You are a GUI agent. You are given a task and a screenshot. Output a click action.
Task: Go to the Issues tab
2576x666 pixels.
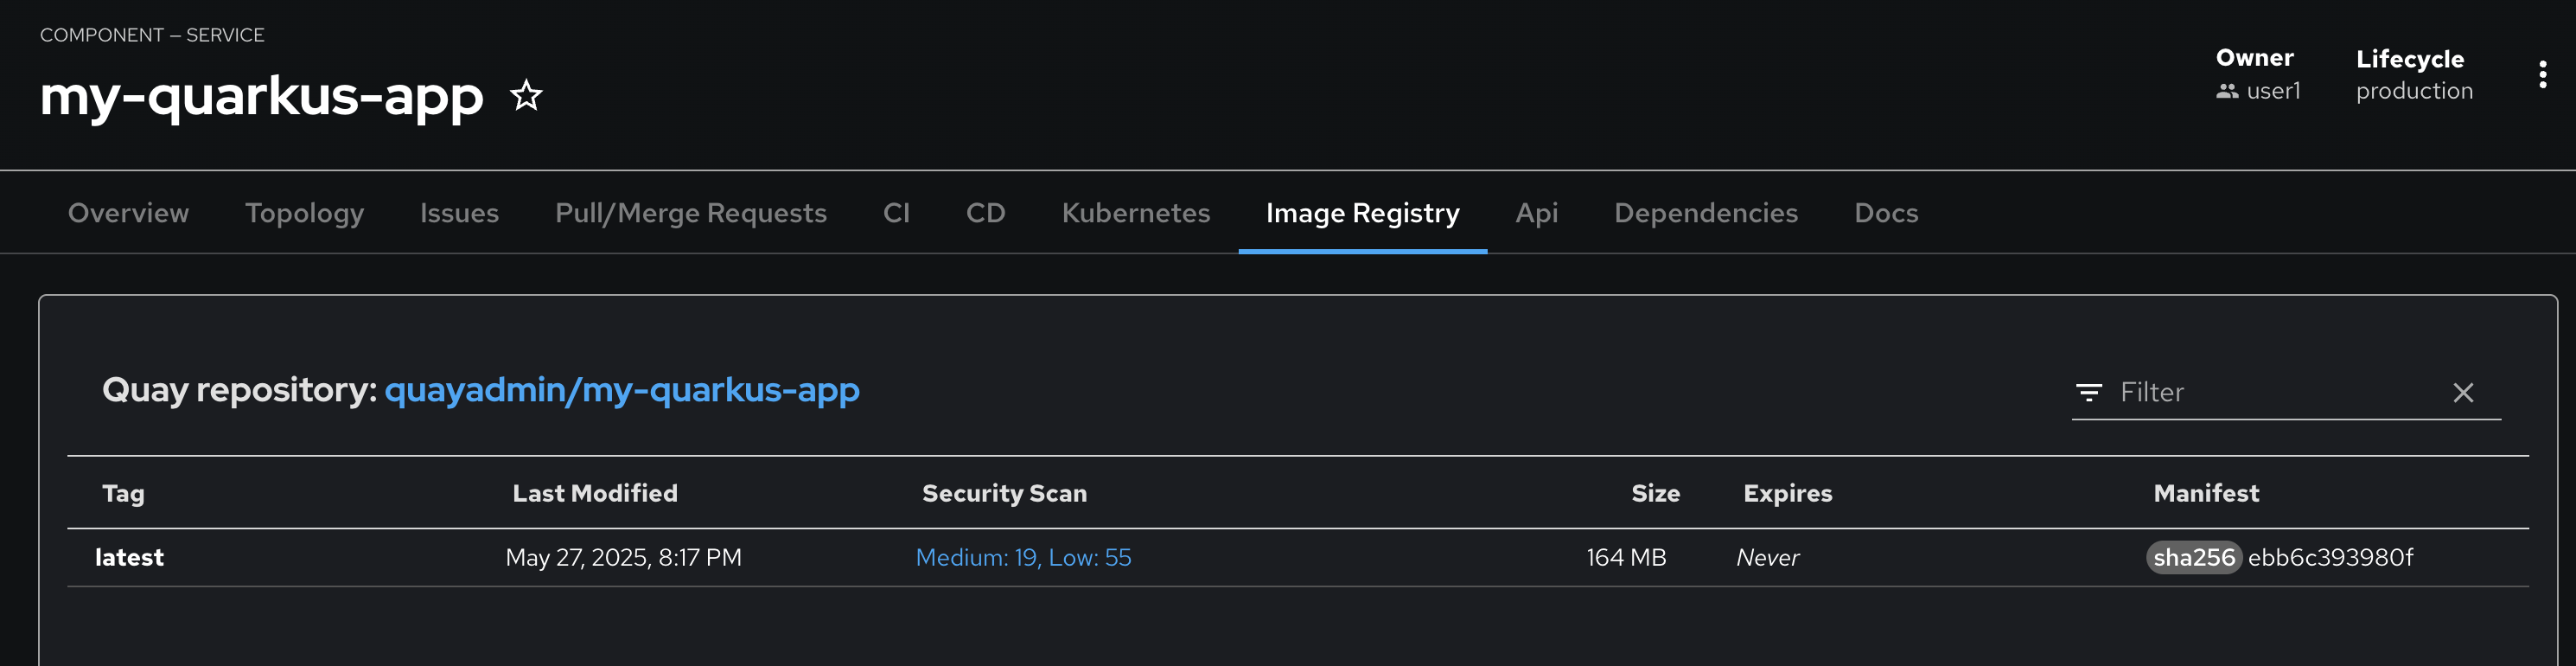pos(459,213)
